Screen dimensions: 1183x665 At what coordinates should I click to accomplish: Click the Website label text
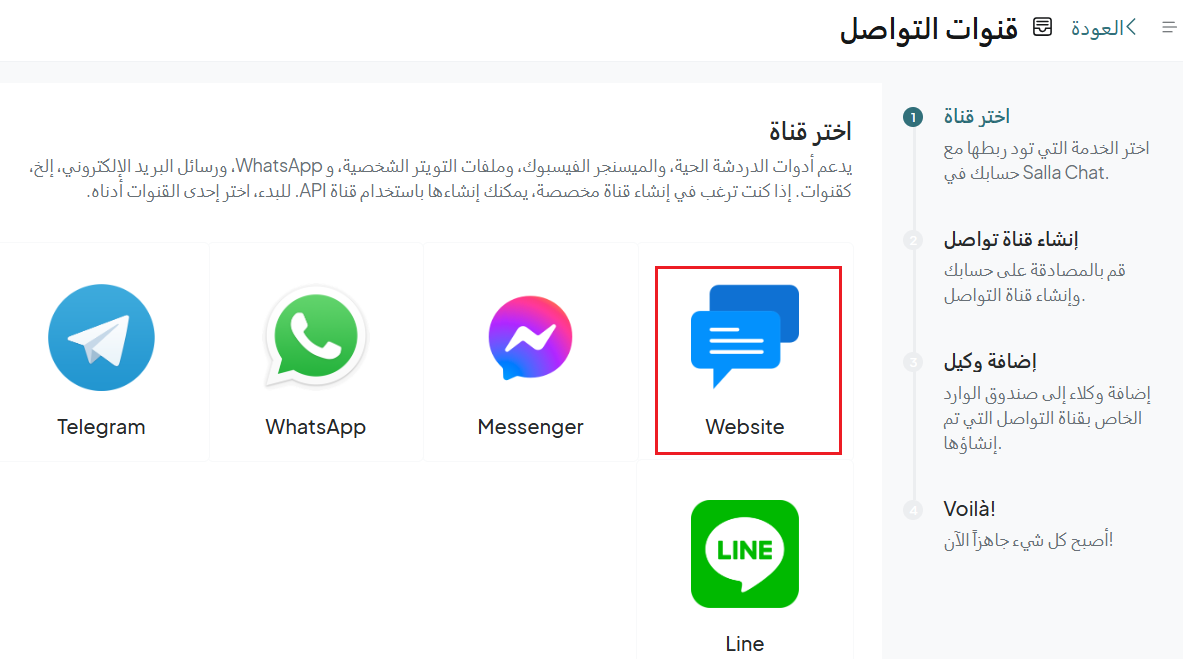point(745,426)
